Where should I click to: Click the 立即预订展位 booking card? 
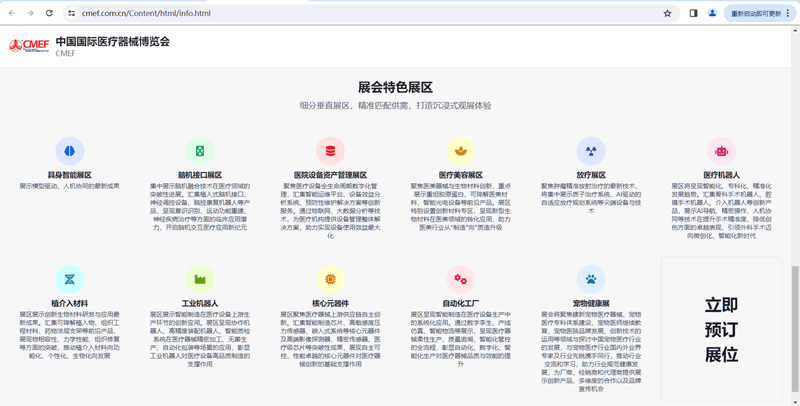click(721, 329)
